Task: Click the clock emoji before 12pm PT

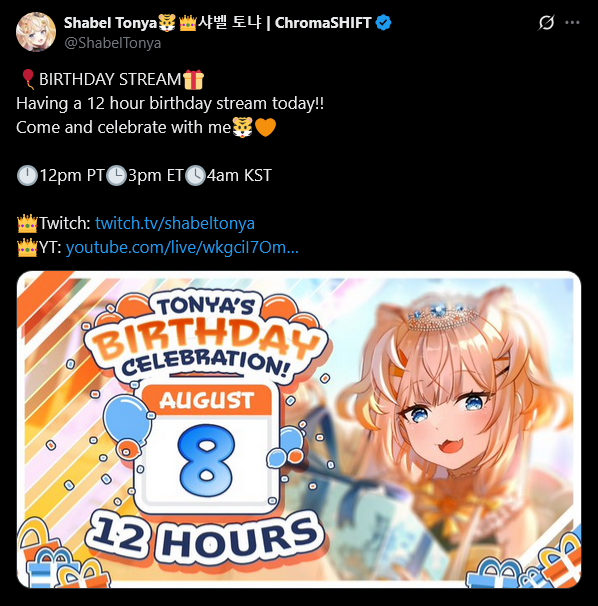Action: [27, 175]
